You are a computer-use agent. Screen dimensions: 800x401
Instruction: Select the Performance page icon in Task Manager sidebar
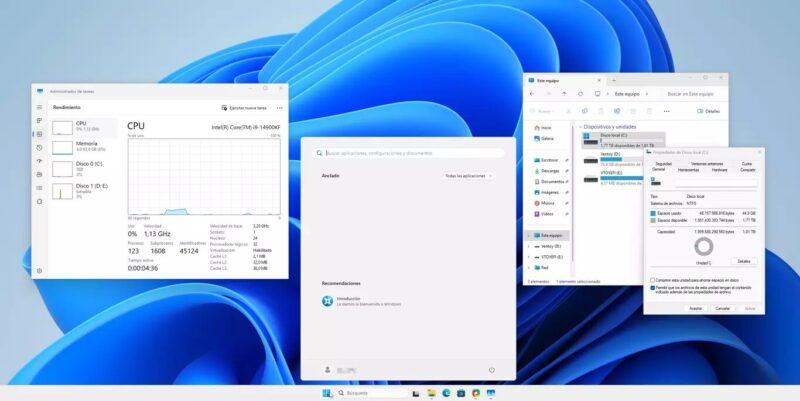pos(39,134)
